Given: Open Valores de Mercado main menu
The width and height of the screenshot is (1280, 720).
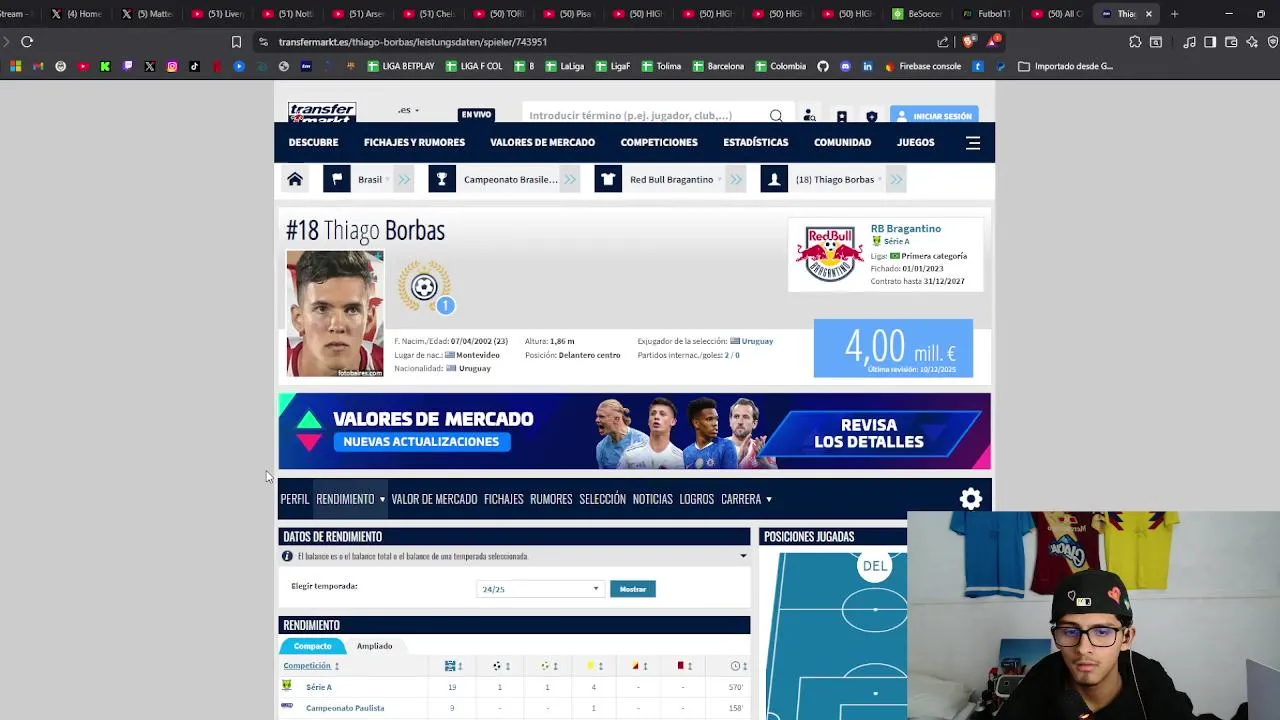Looking at the screenshot, I should 542,143.
